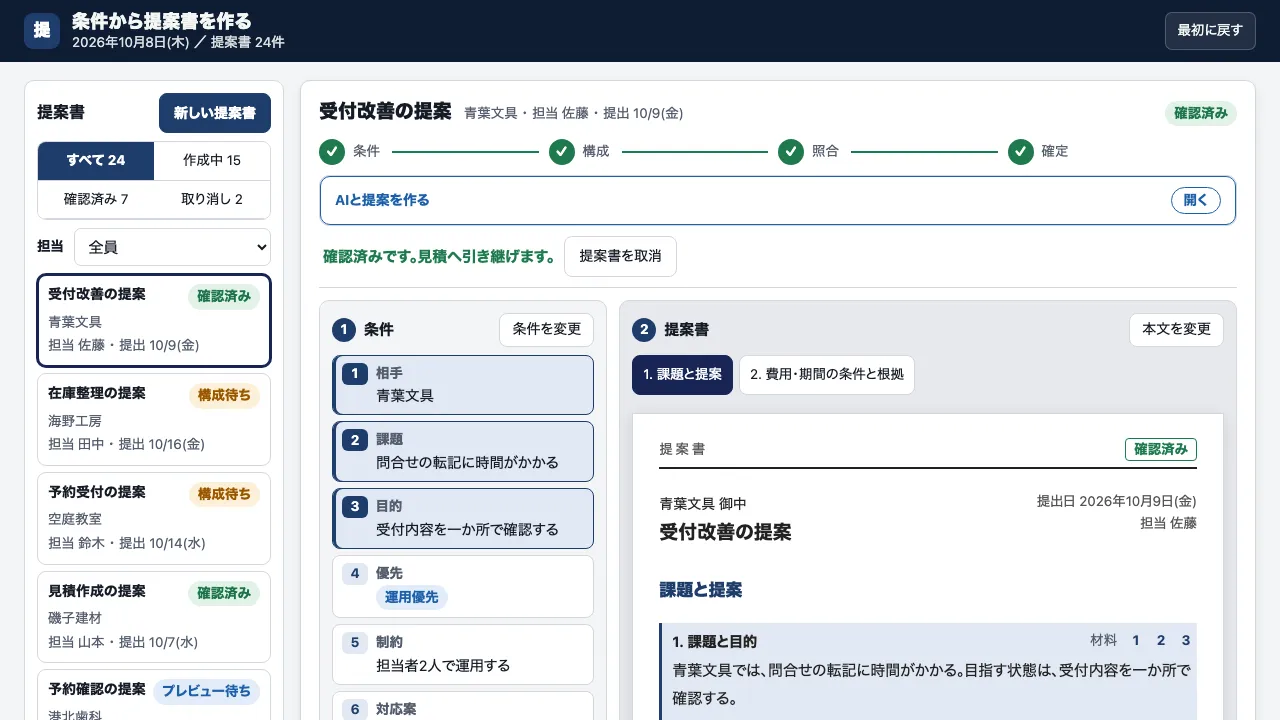Open 在庫整理の提案 card

click(x=154, y=420)
